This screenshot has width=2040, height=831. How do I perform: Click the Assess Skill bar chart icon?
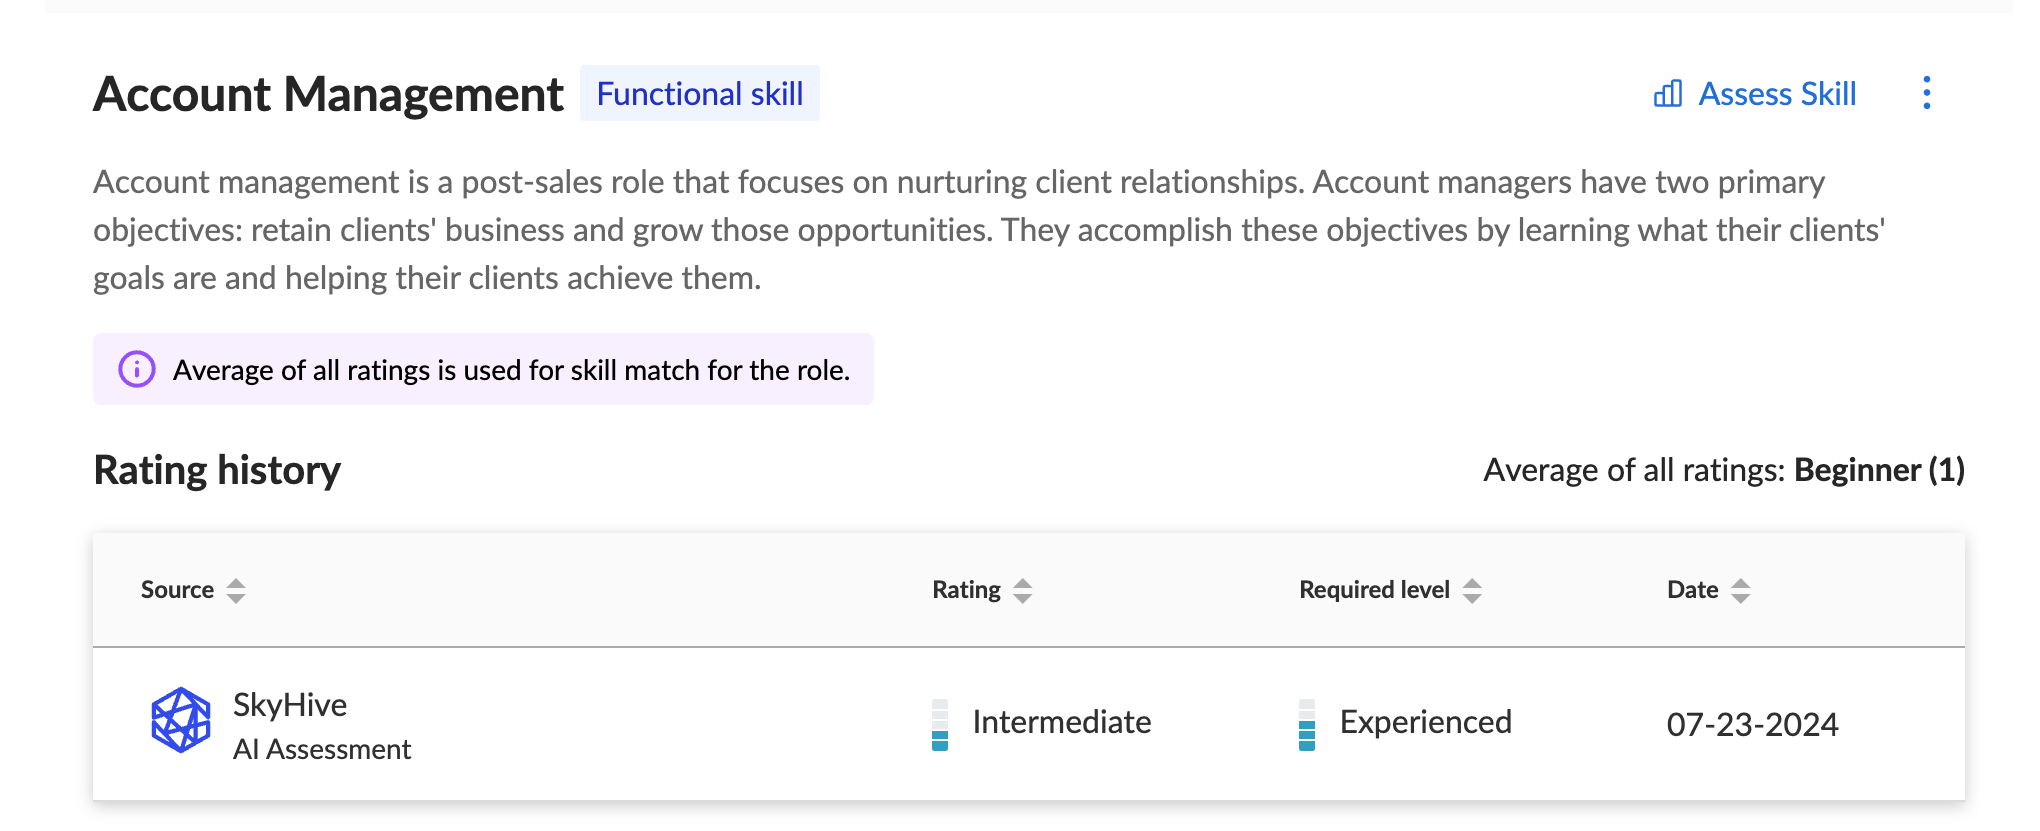coord(1667,94)
